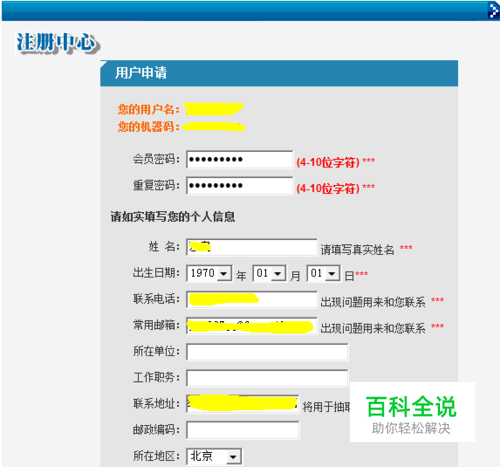The width and height of the screenshot is (500, 467).
Task: Click the 出现问题用来和您联系 hint beside 常用邮箱
Action: [373, 328]
